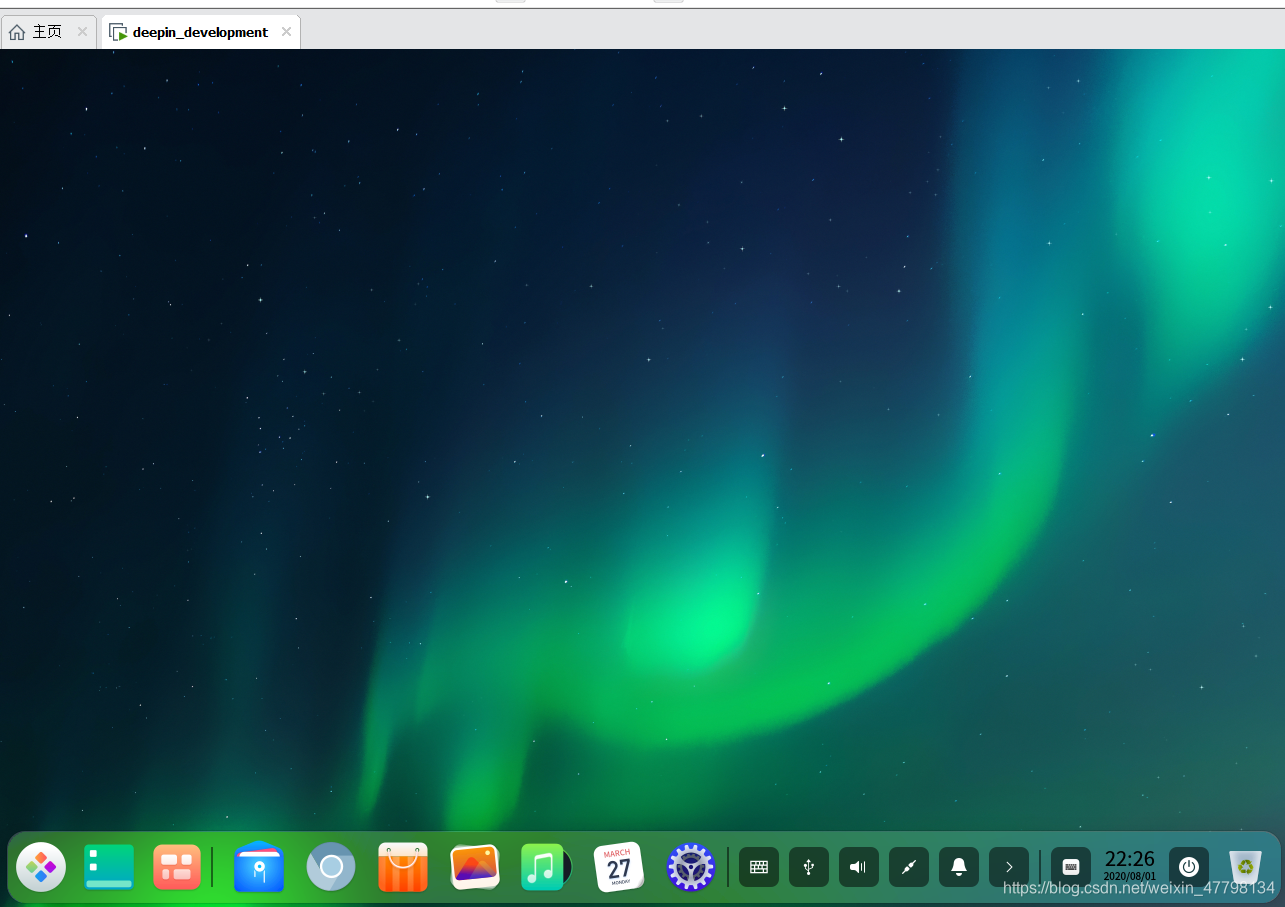
Task: Open the web browser from dock
Action: (331, 867)
